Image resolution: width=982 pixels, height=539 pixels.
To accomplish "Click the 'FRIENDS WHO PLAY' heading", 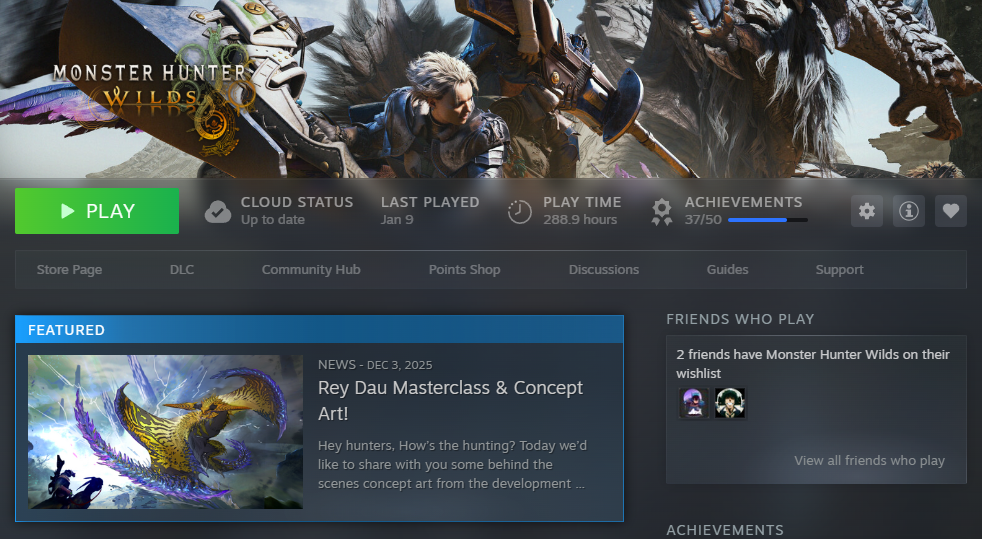I will (x=740, y=319).
